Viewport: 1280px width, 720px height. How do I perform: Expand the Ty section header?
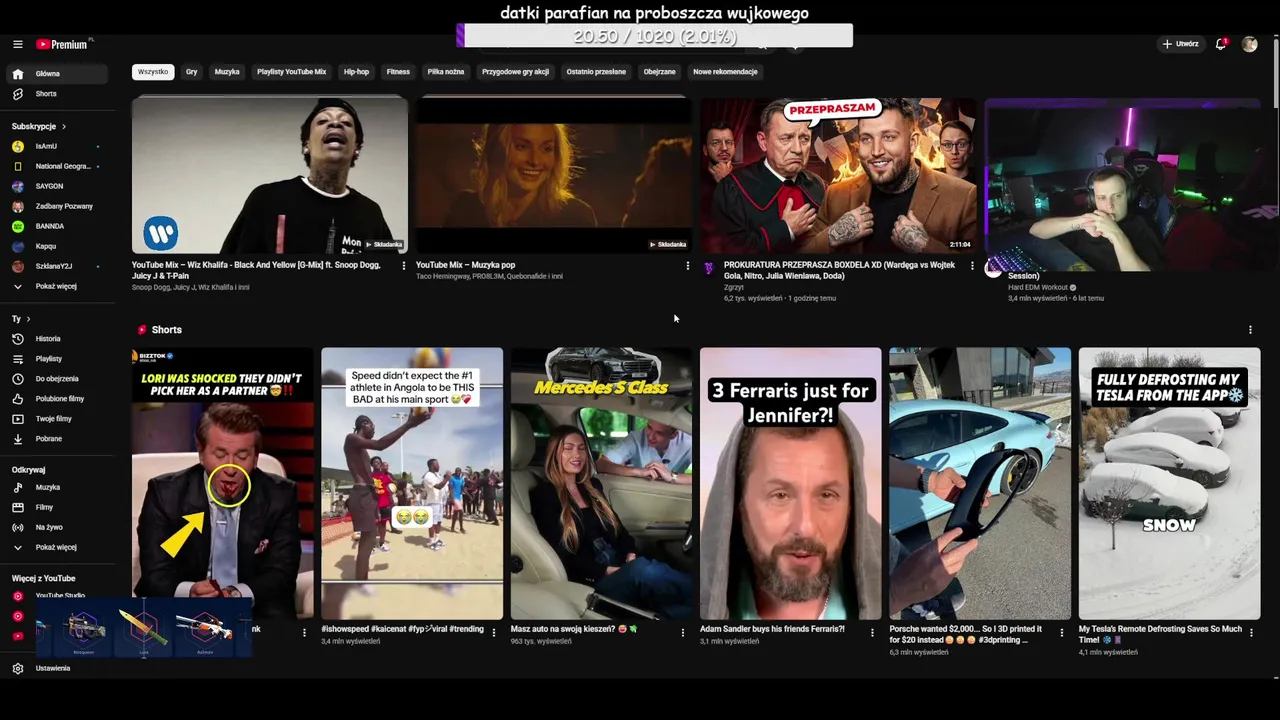coord(21,319)
